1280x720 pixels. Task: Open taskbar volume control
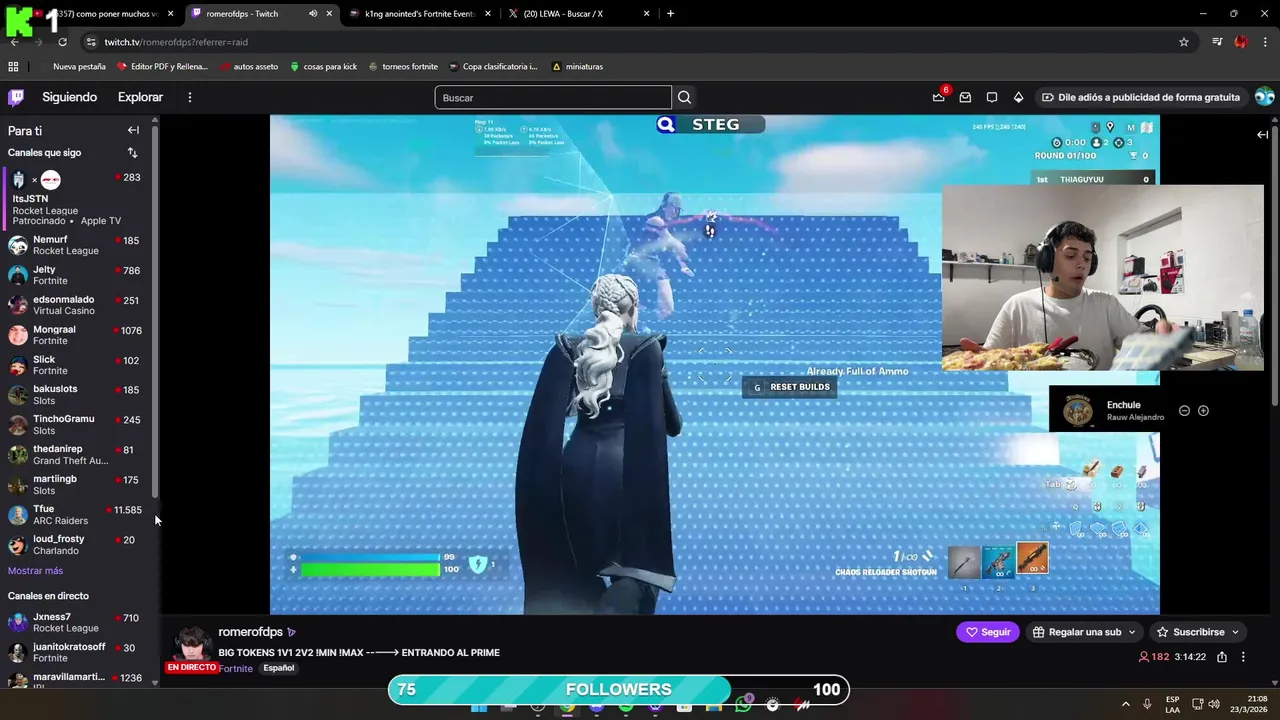coord(1215,704)
